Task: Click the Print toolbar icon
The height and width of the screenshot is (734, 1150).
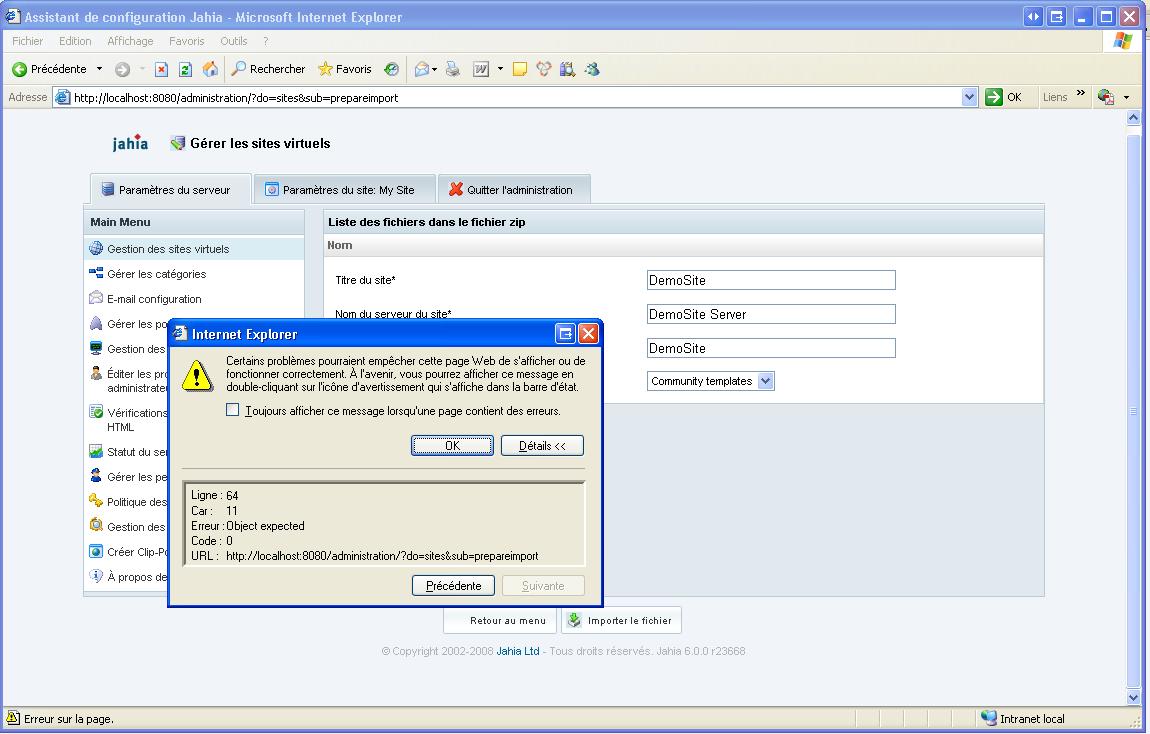Action: 453,69
